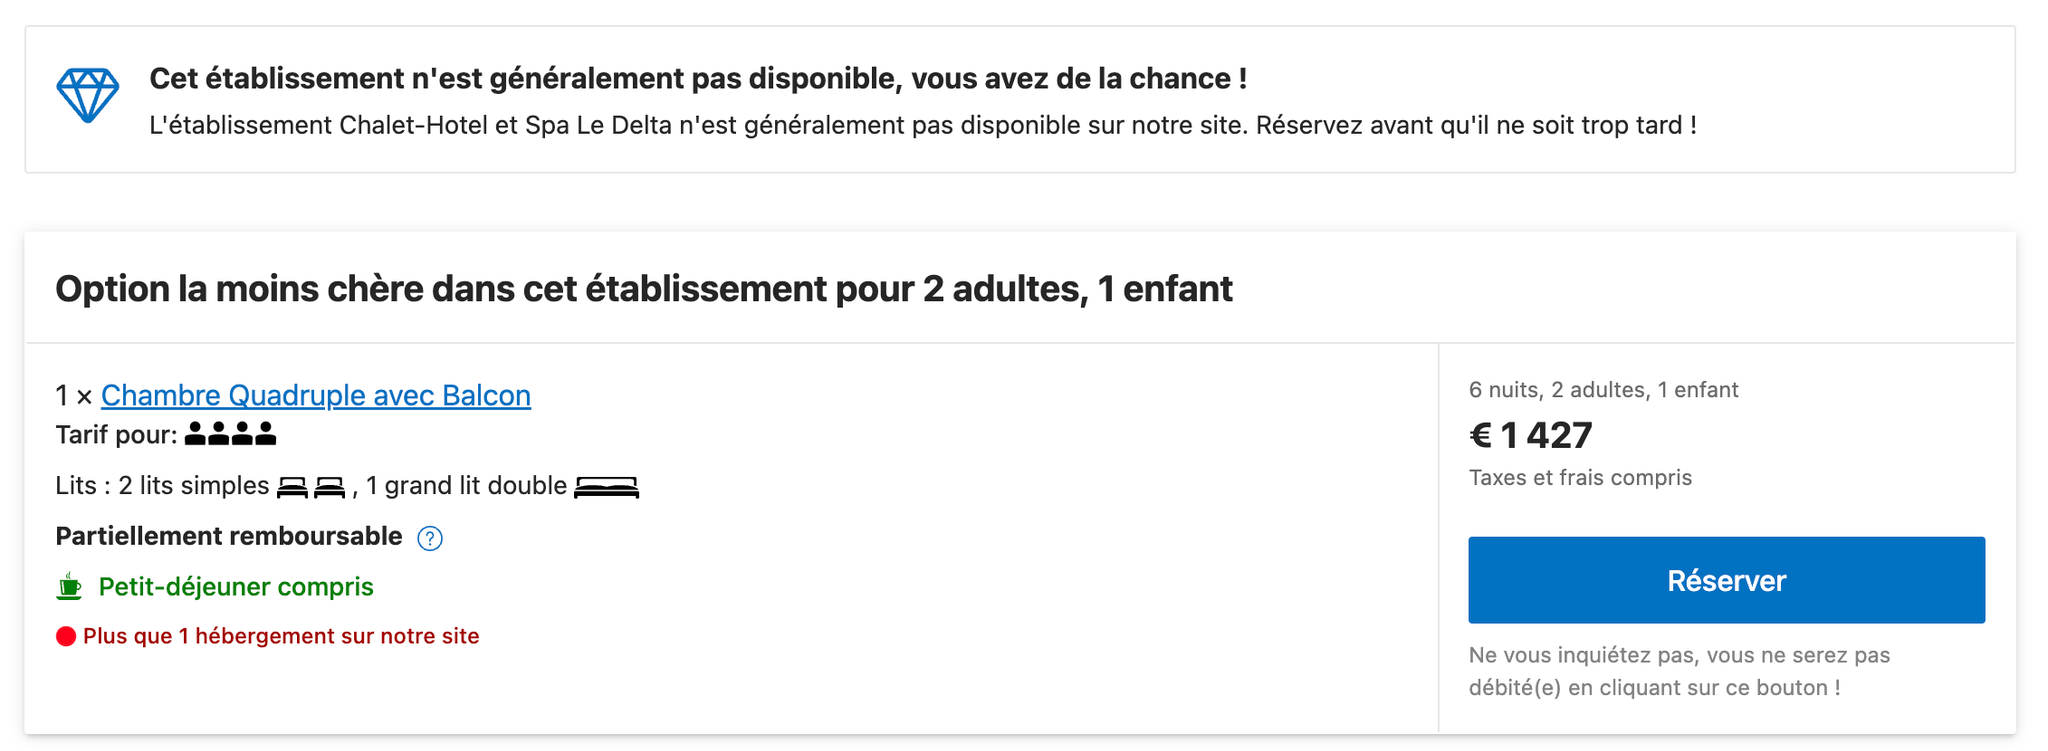
Task: Click the red availability warning dot
Action: point(66,636)
